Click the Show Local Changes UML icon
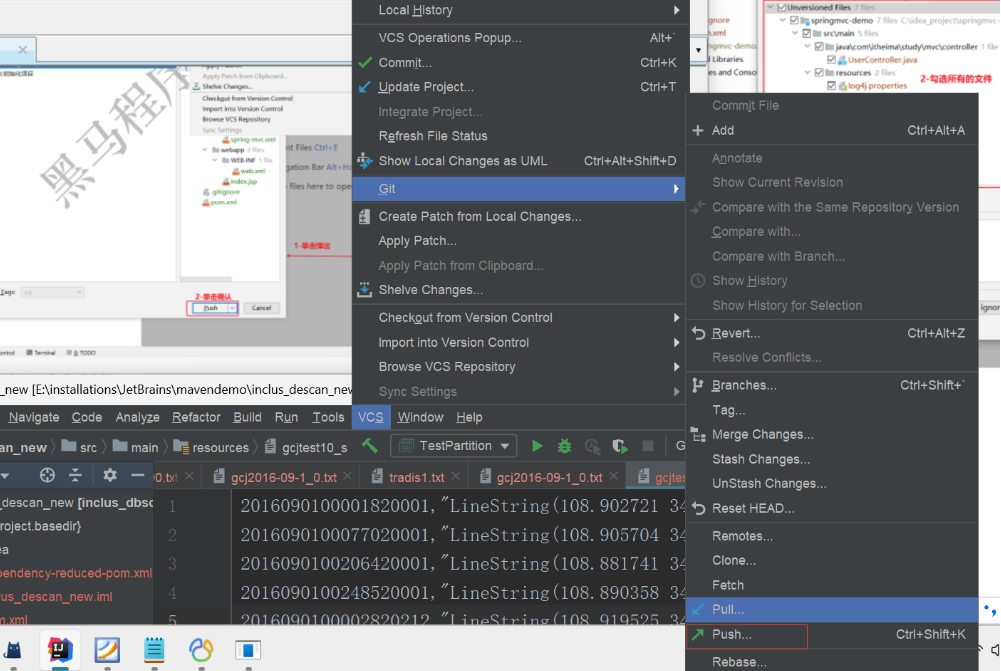1001x671 pixels. [365, 161]
